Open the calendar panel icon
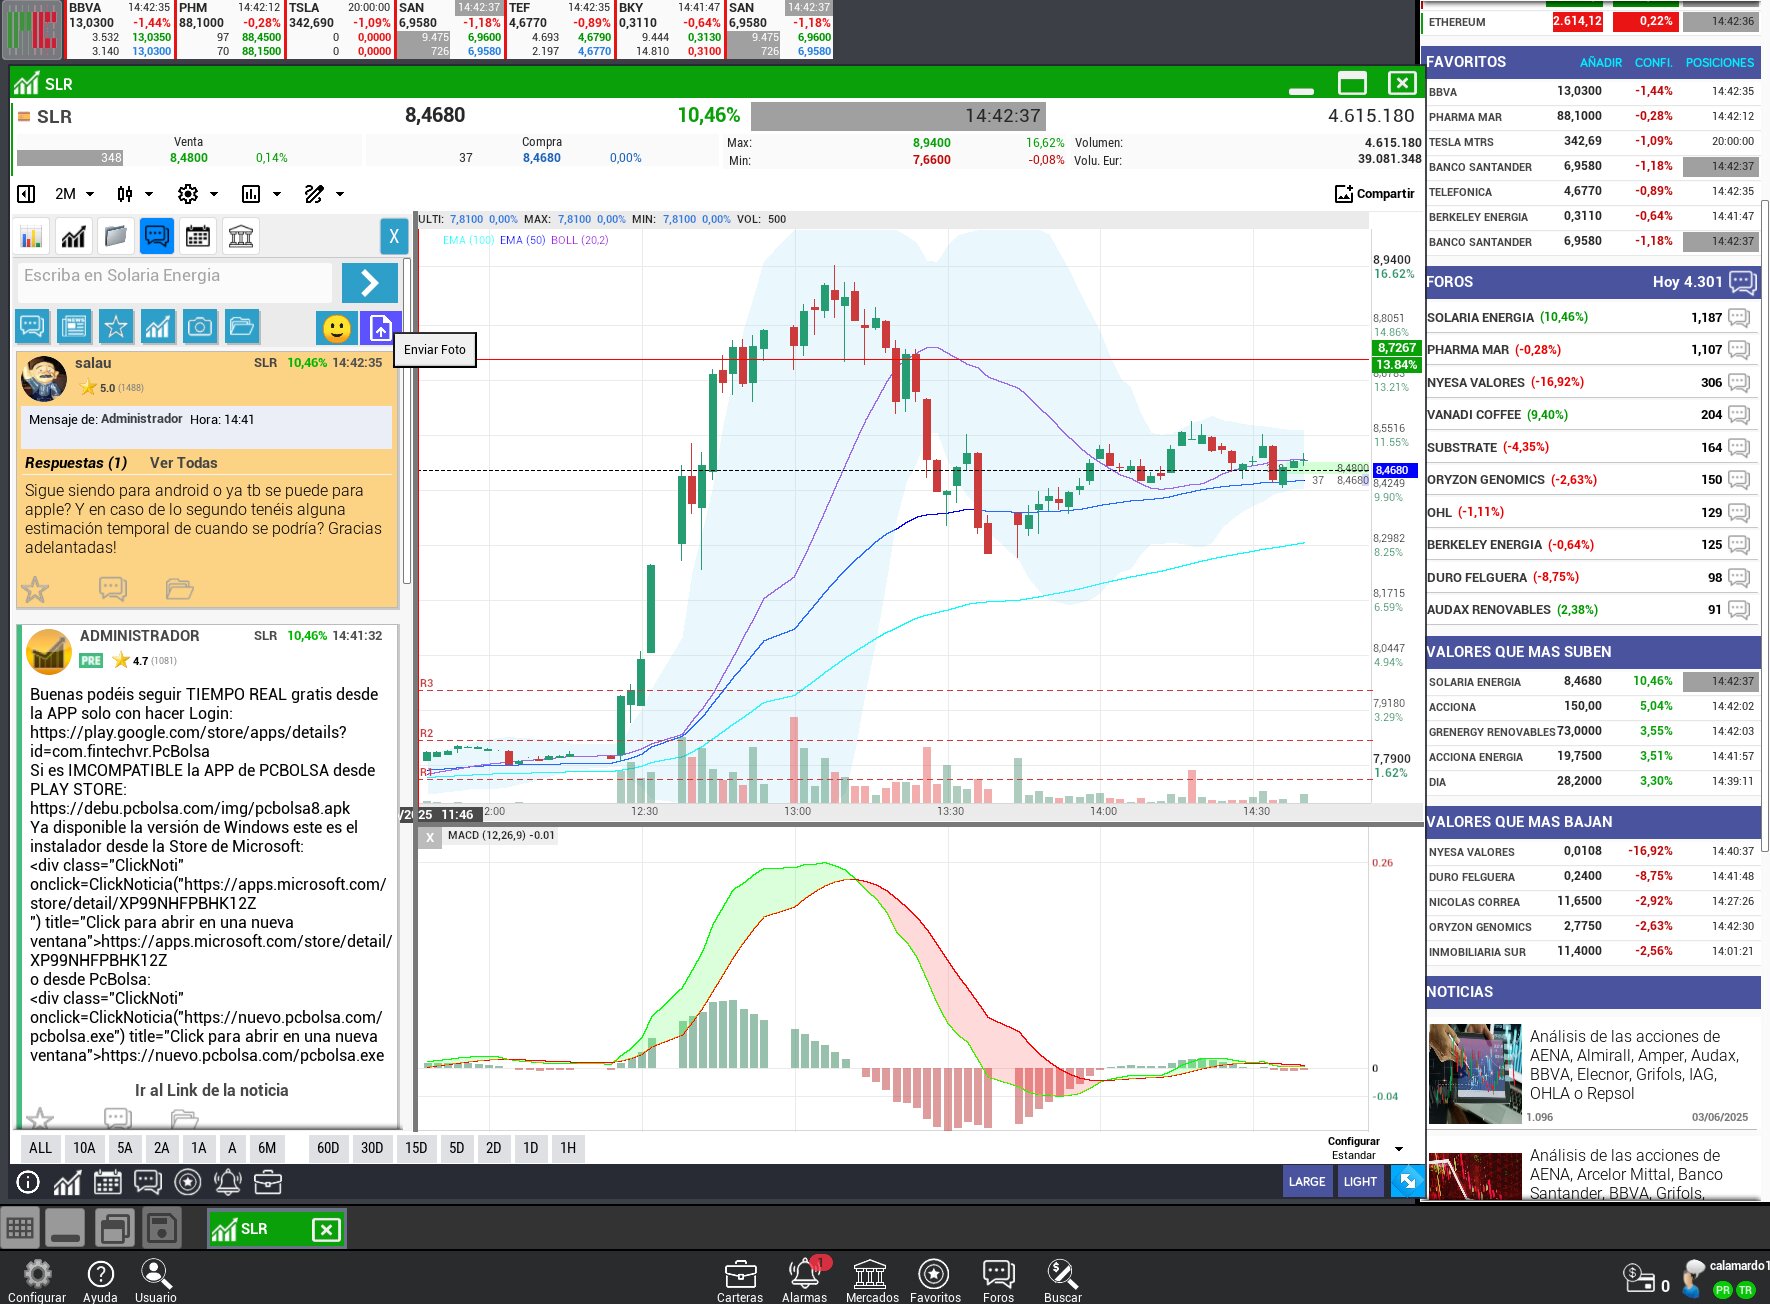Screen dimensions: 1770x1304 pyautogui.click(x=199, y=237)
